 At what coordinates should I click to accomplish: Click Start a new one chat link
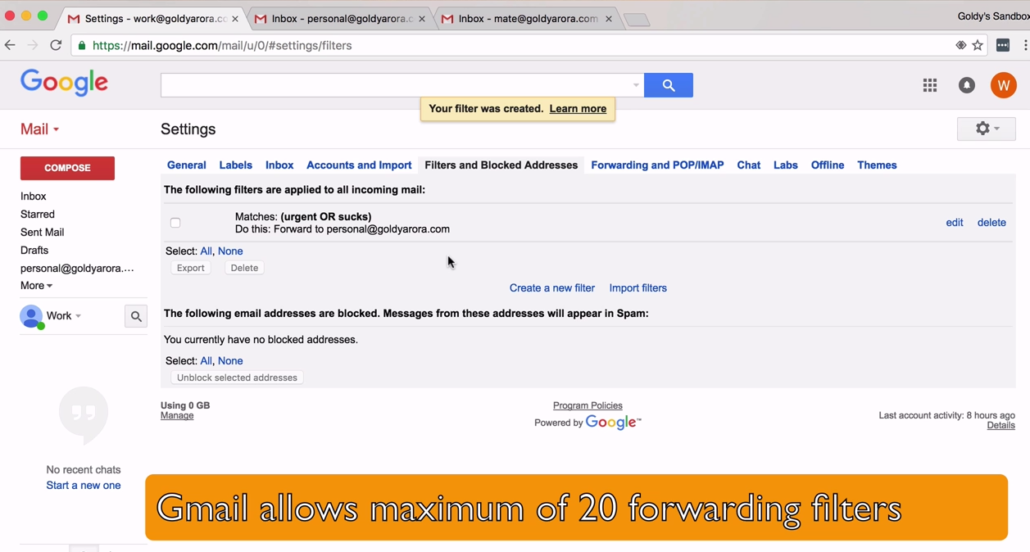tap(83, 485)
